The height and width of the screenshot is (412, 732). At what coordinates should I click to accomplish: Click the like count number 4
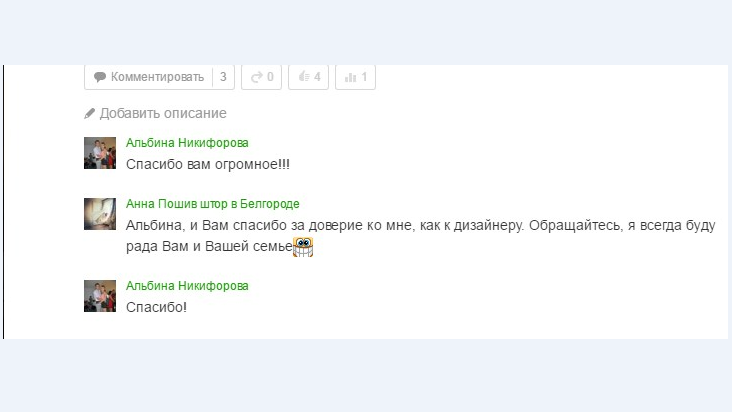point(317,77)
